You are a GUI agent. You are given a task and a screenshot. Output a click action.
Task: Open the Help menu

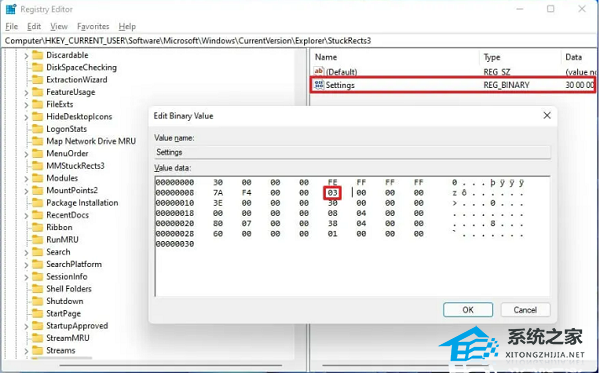[127, 26]
